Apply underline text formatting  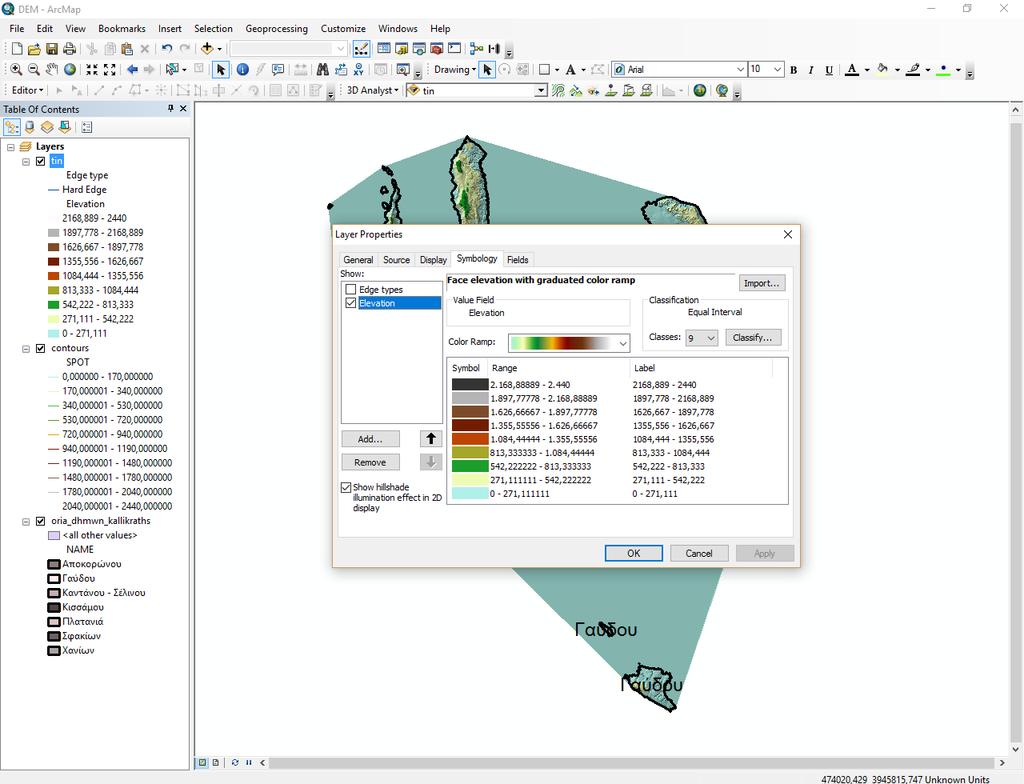[829, 69]
